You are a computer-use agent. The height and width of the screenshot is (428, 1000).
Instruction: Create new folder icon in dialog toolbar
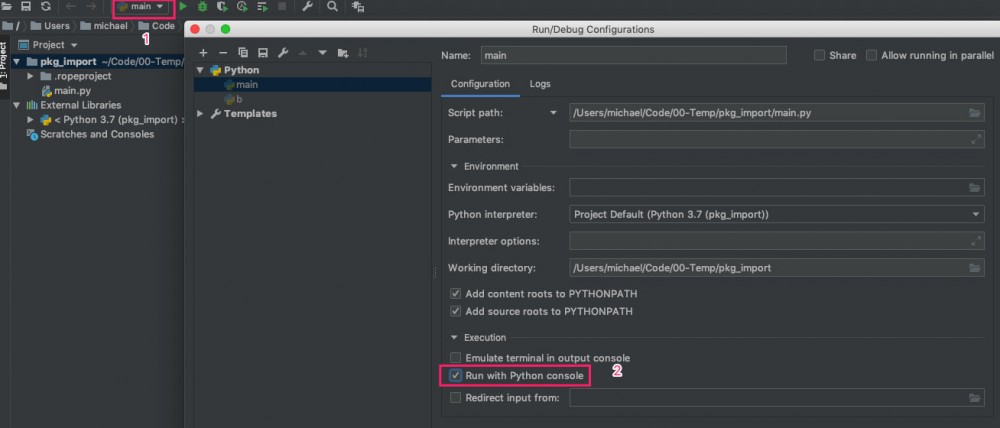coord(343,53)
